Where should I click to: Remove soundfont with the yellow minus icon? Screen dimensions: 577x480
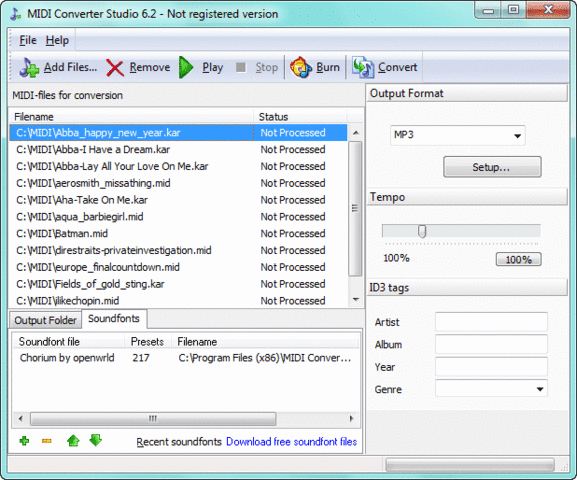(x=47, y=441)
